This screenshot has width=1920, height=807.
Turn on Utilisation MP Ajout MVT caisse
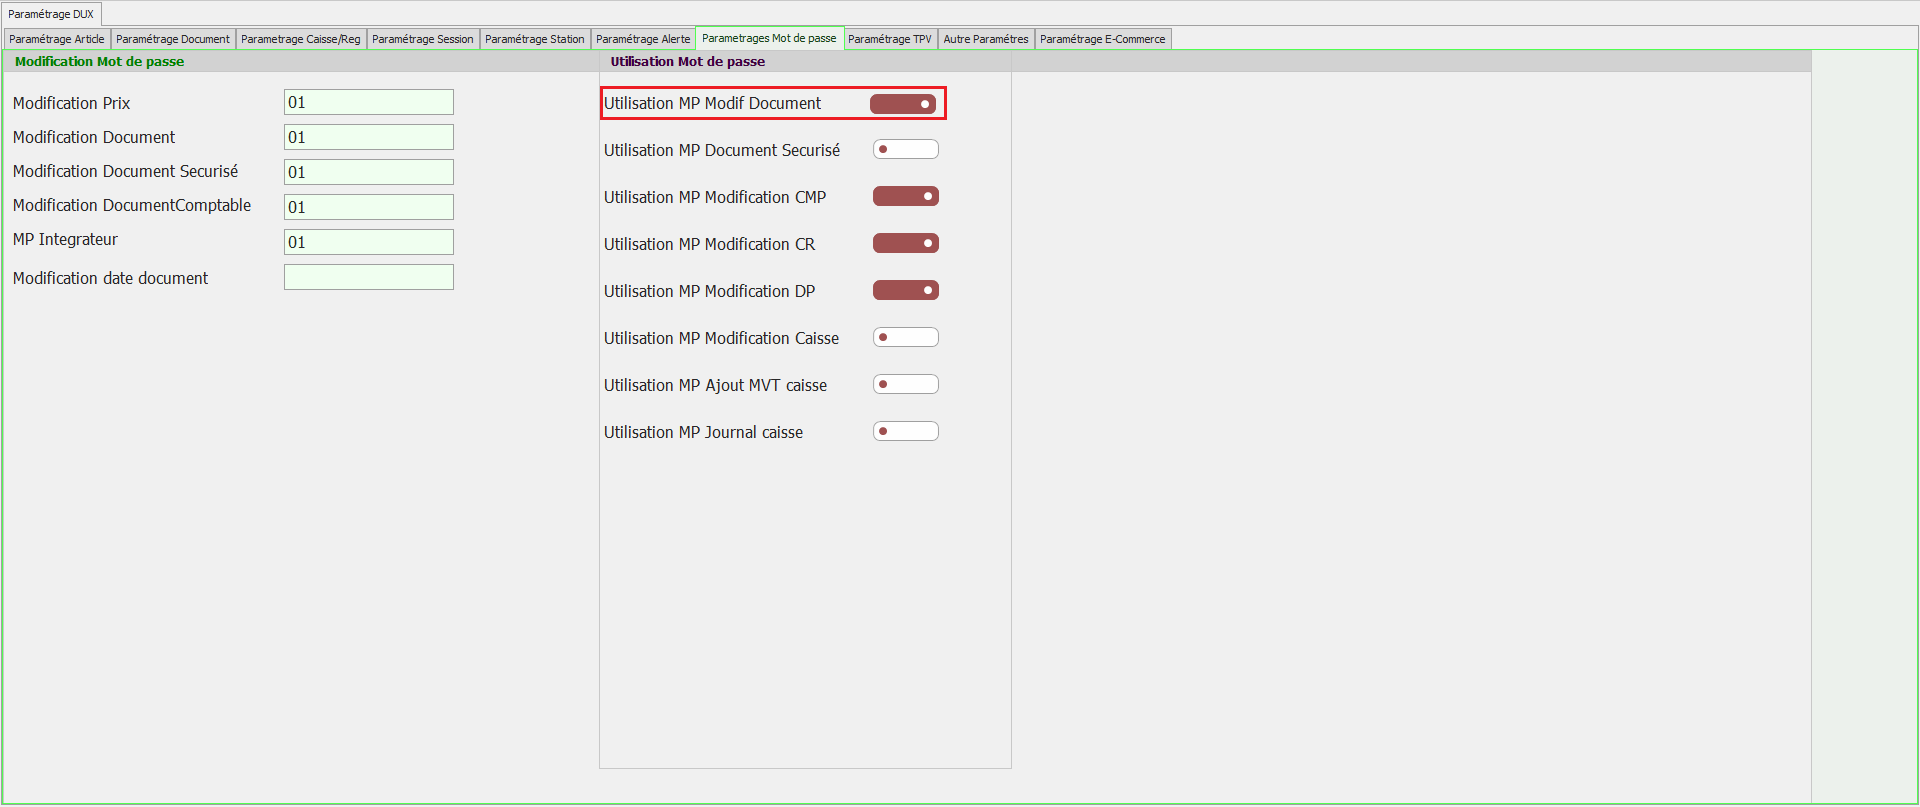(x=906, y=385)
